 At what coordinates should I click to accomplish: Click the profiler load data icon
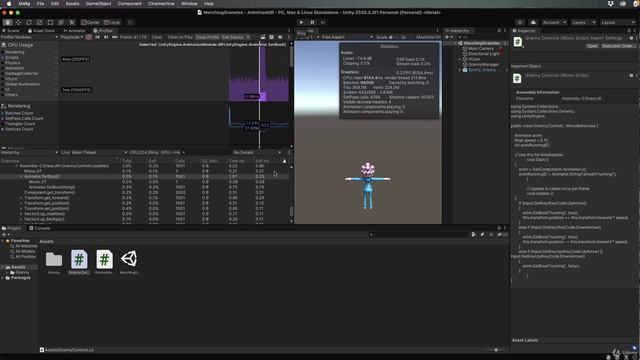[263, 37]
